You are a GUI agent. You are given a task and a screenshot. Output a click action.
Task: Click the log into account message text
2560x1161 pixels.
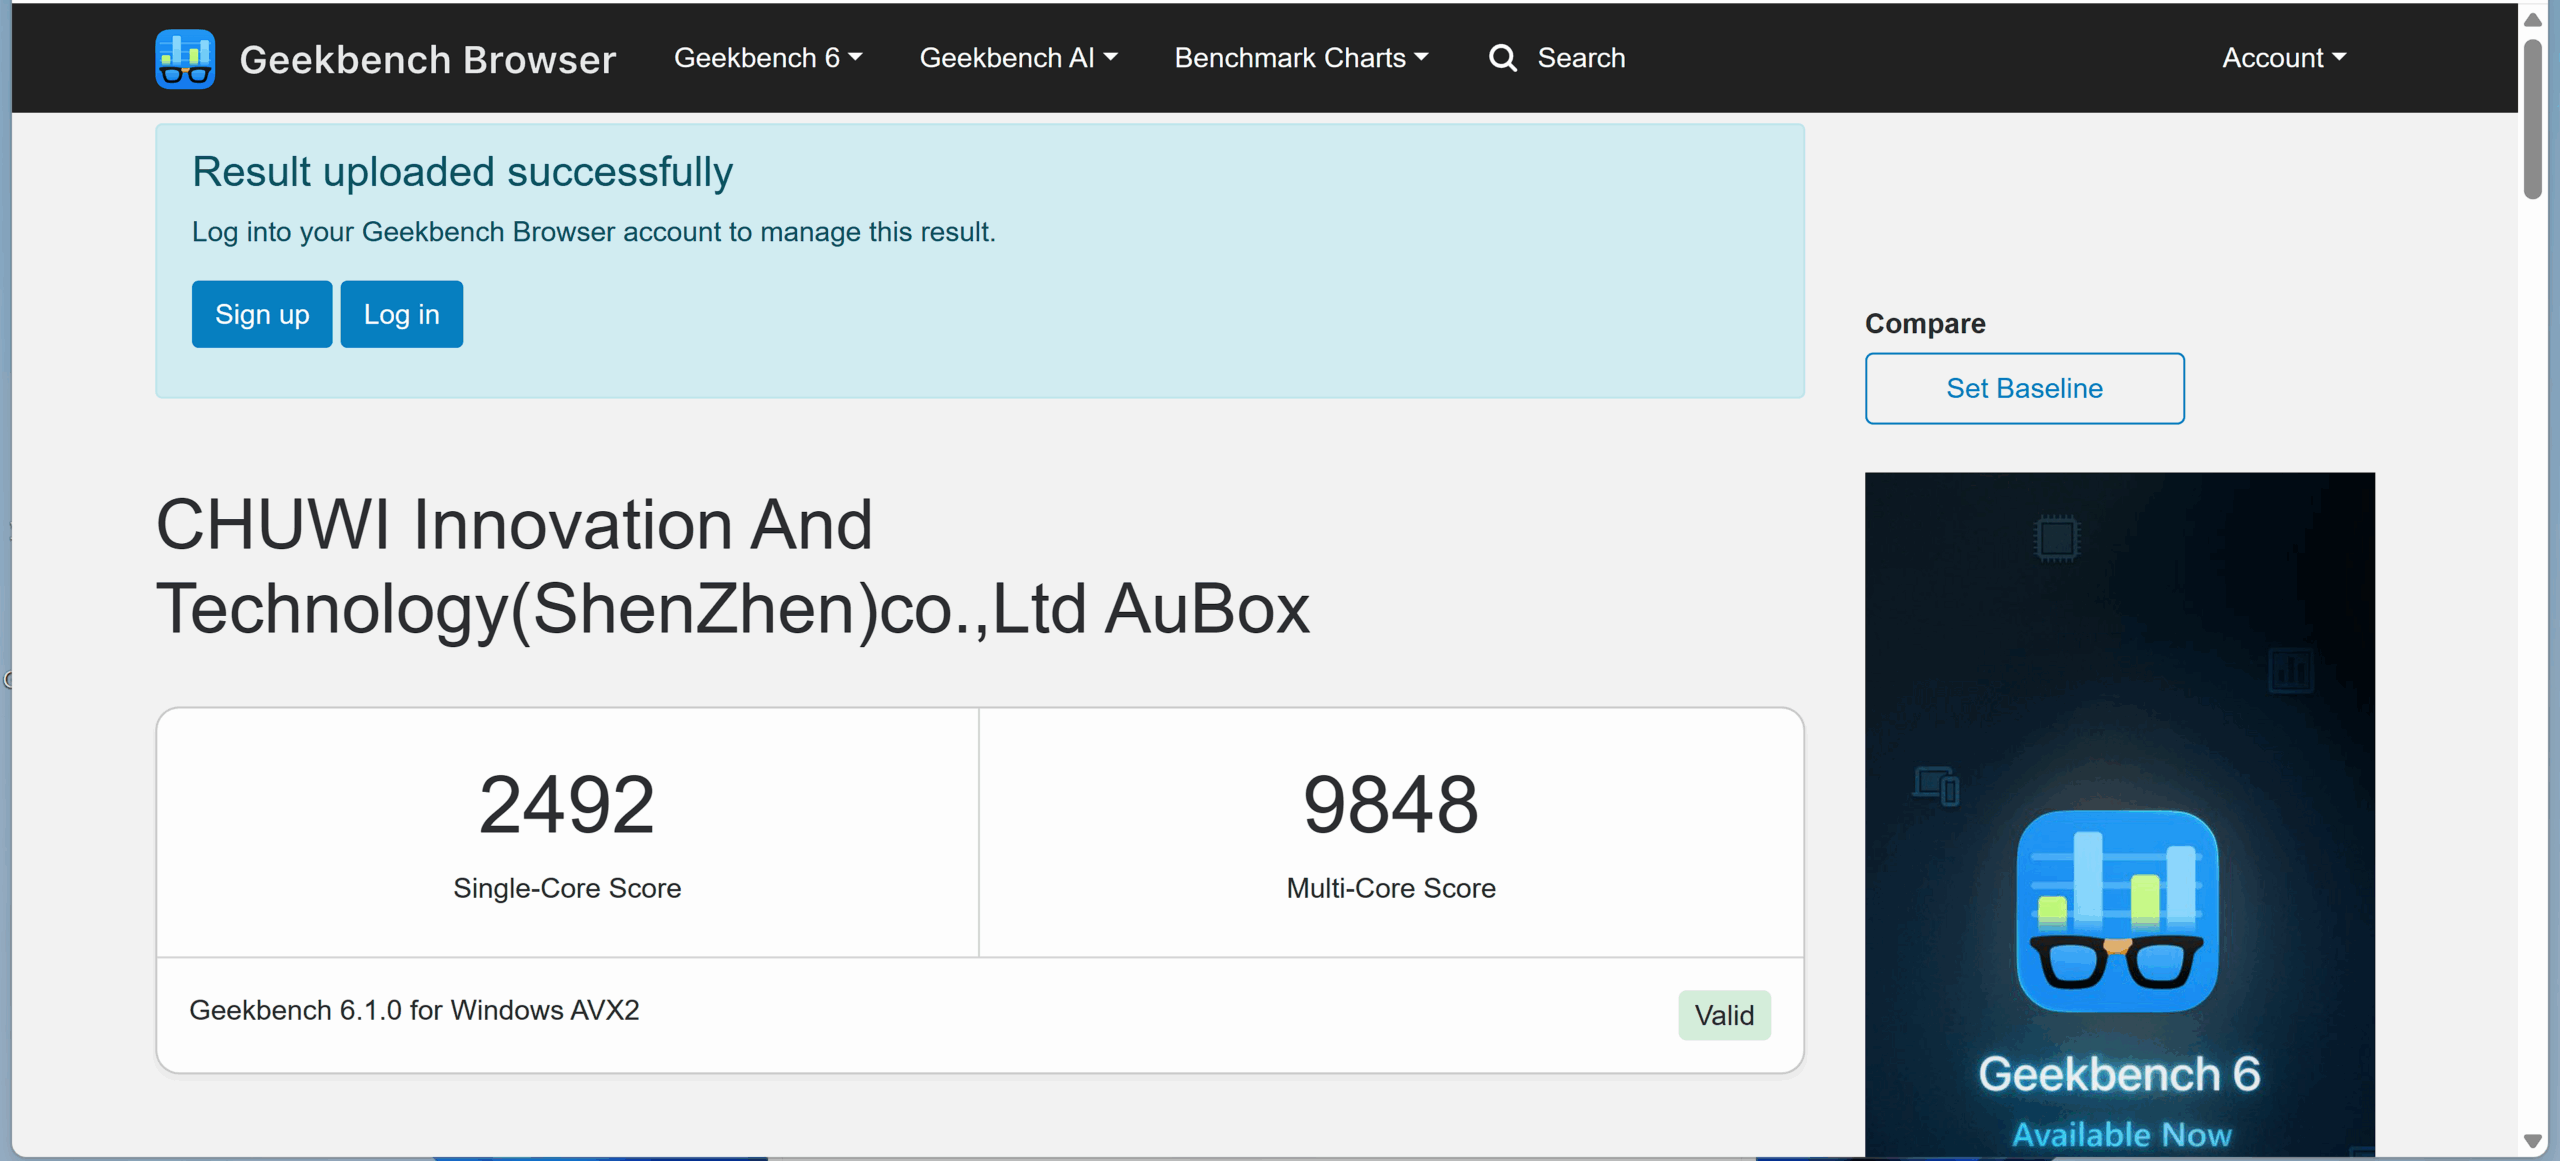coord(594,232)
